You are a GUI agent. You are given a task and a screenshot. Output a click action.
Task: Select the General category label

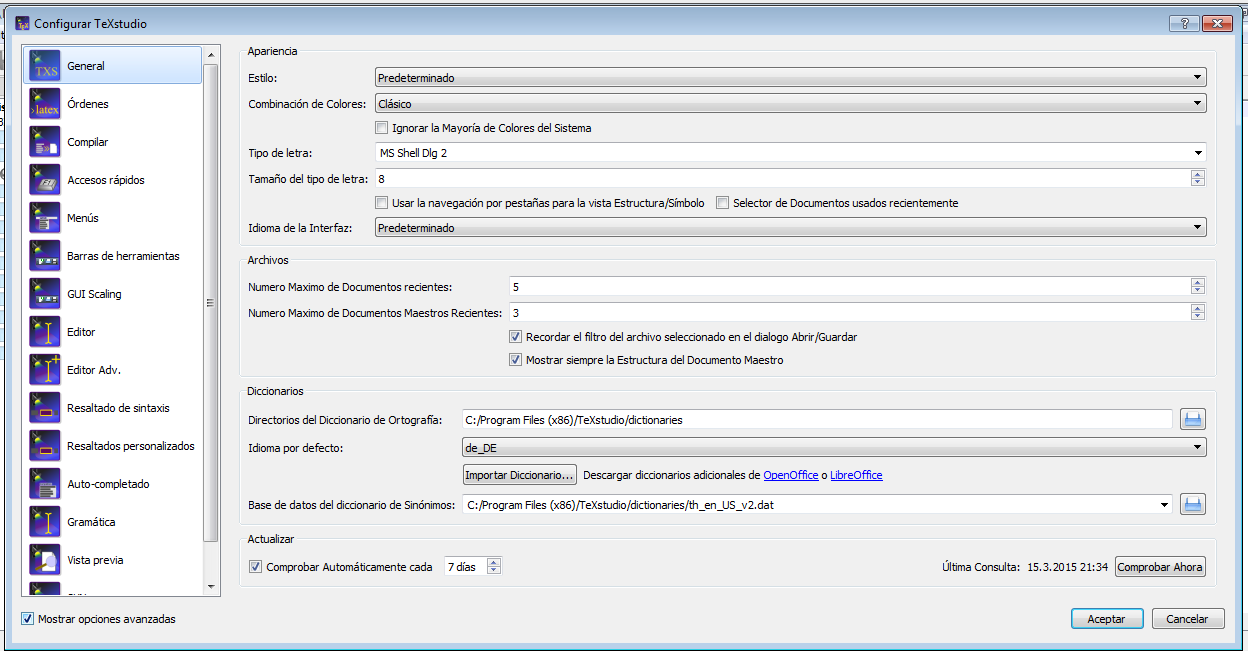coord(86,66)
